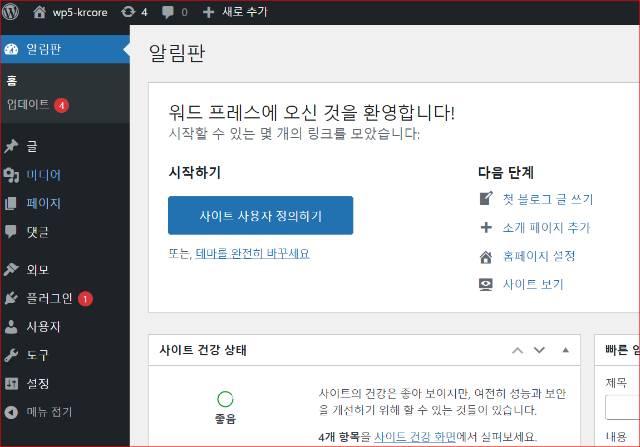
Task: Open the 외모 appearance menu
Action: pos(38,269)
